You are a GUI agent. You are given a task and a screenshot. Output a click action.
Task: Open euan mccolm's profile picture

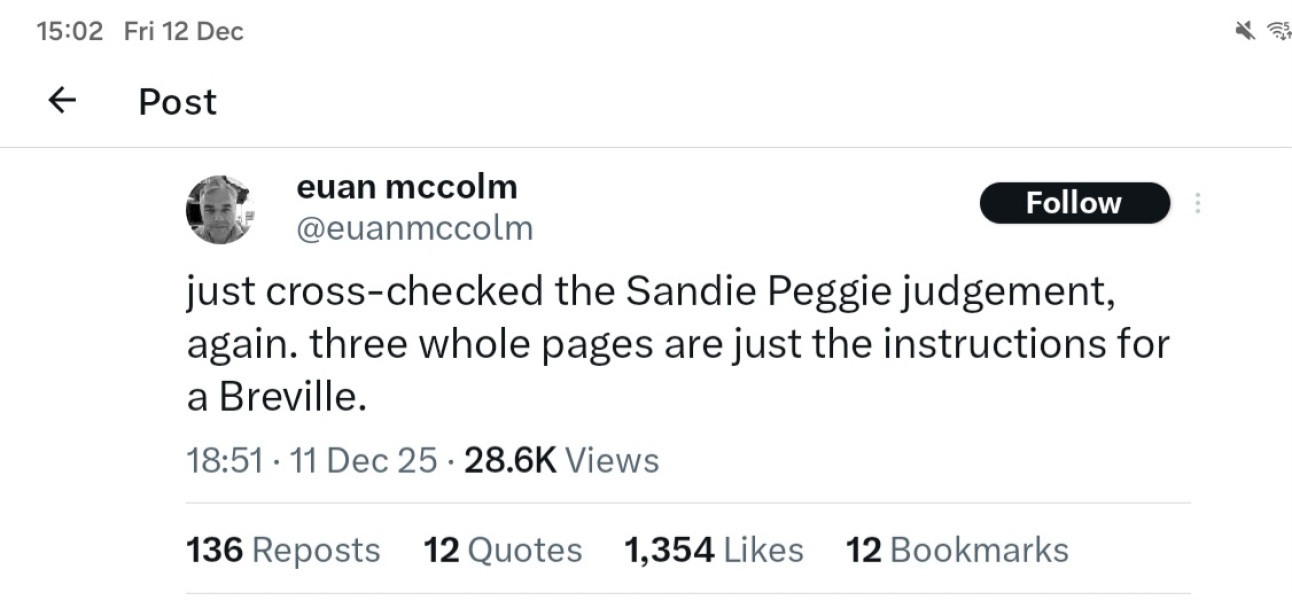click(x=221, y=207)
